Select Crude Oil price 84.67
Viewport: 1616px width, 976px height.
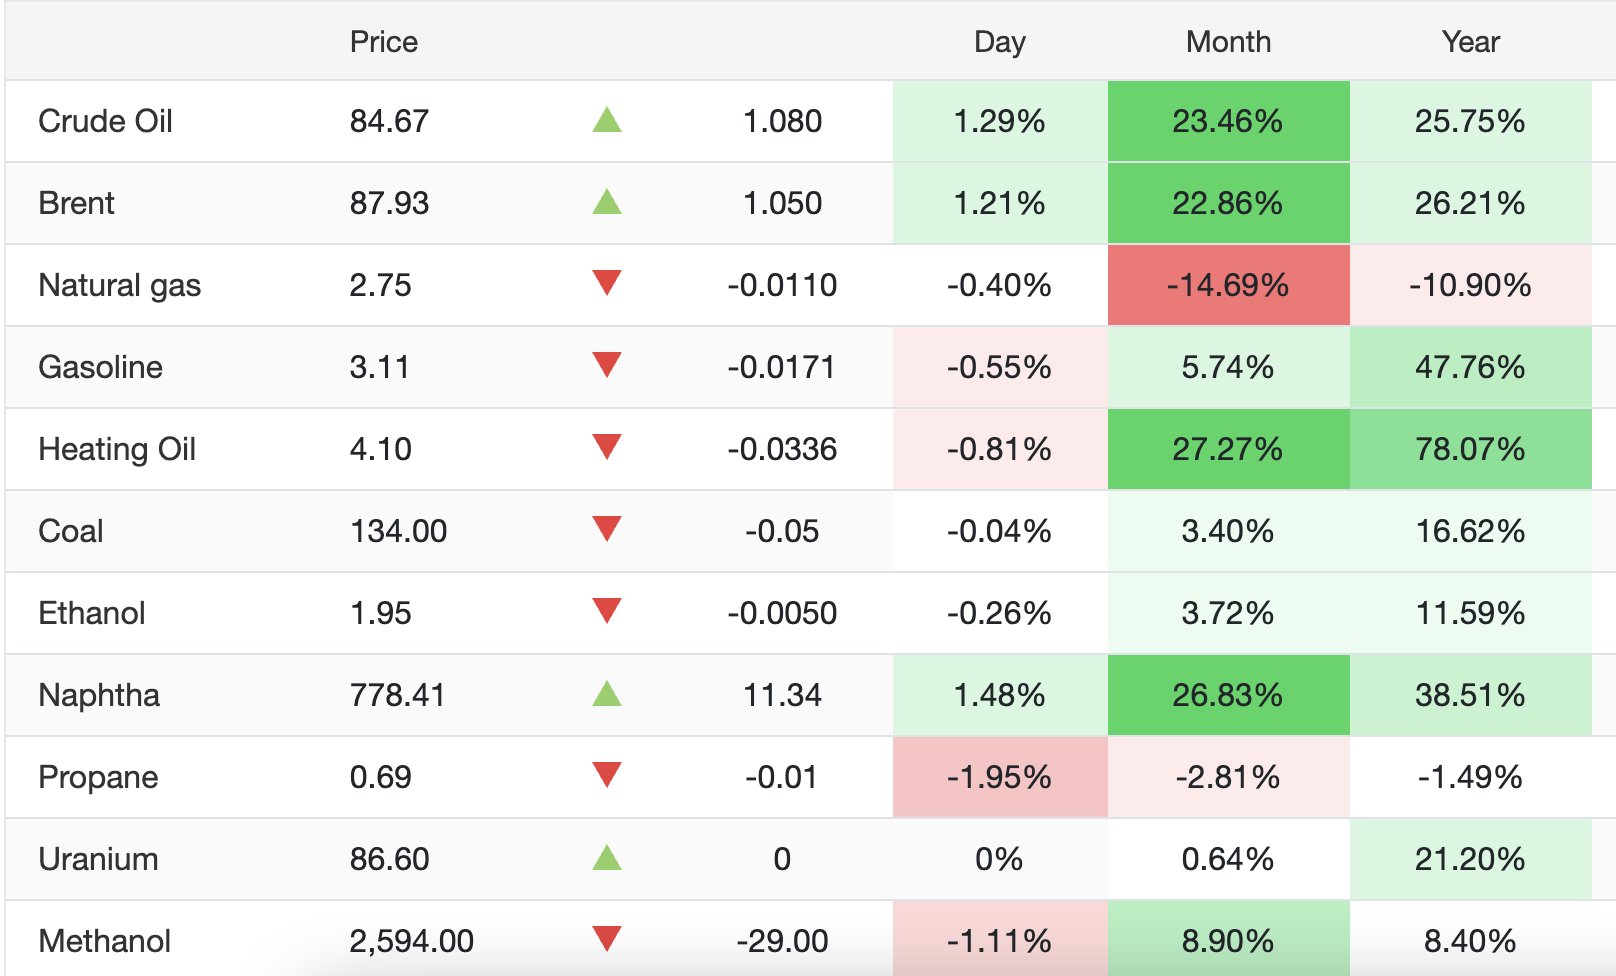point(389,121)
